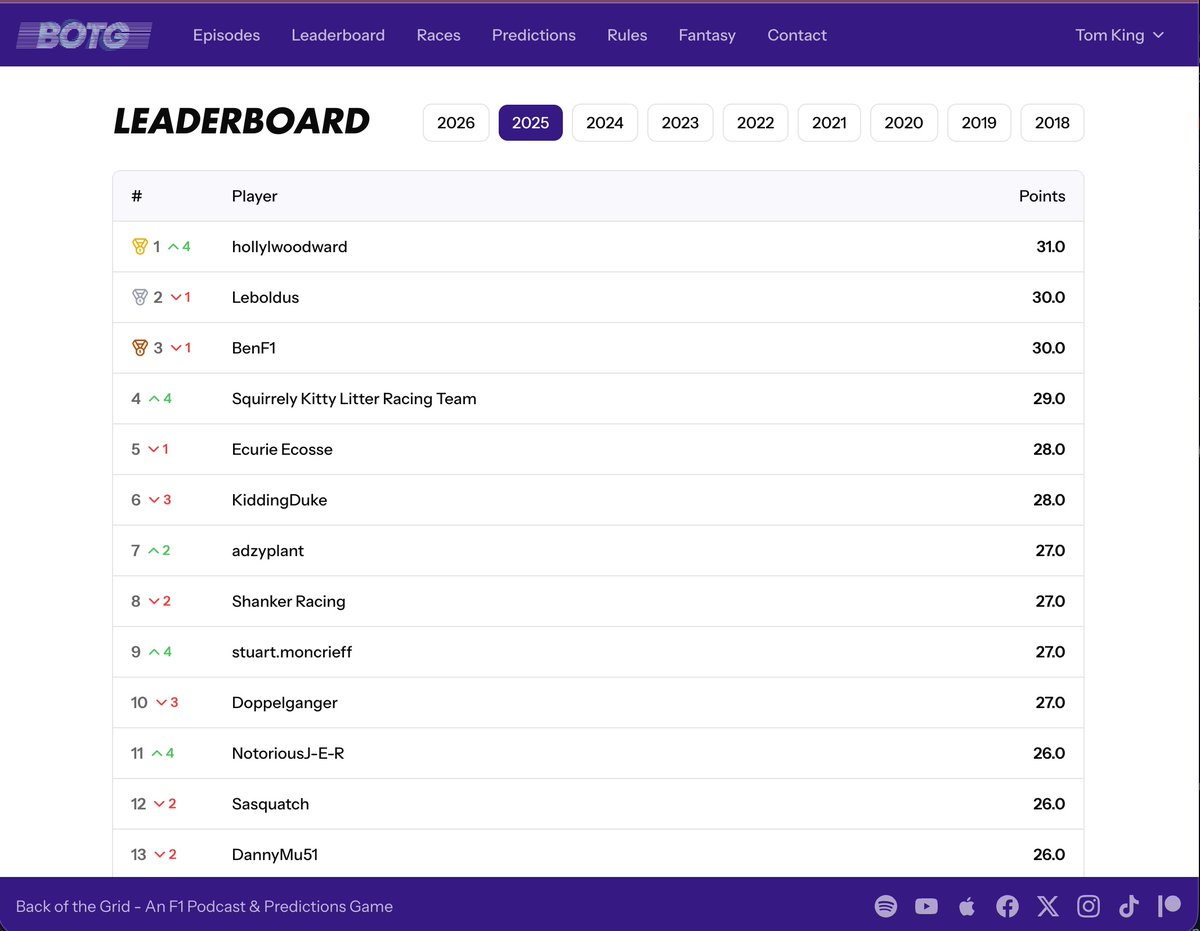Select the 2024 season button
Viewport: 1200px width, 931px height.
coord(605,123)
